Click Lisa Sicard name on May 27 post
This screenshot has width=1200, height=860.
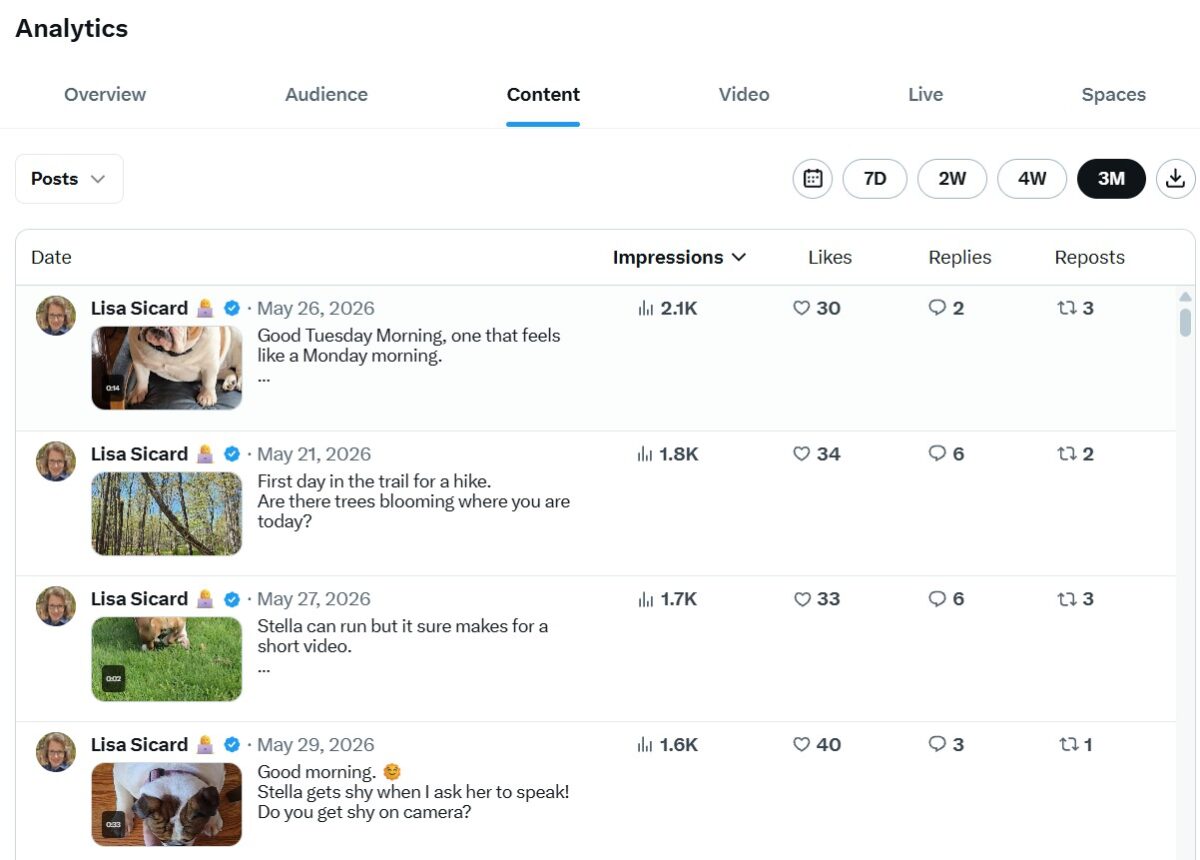pyautogui.click(x=139, y=600)
